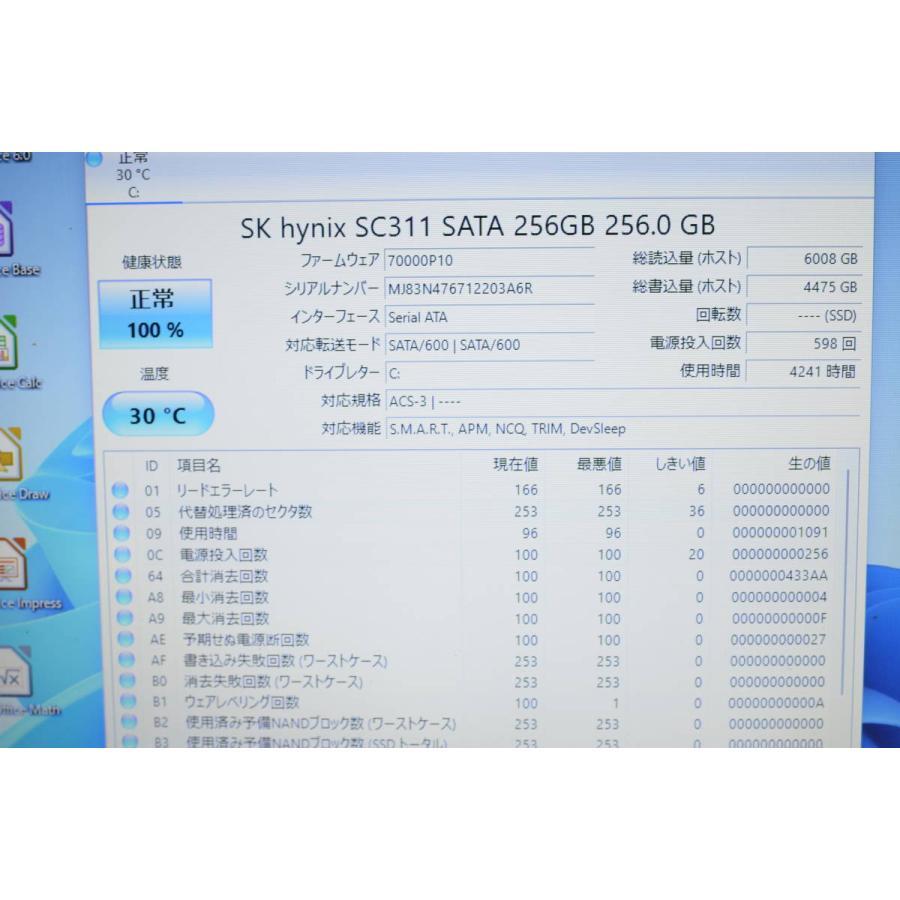
Task: Click the 30 °C temperature button
Action: click(x=158, y=415)
